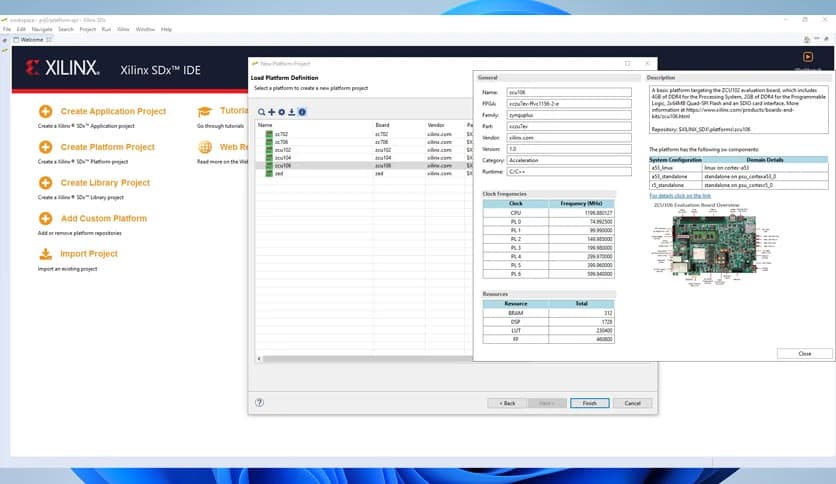836x484 pixels.
Task: Click the LUT row in Resources table
Action: [x=548, y=330]
